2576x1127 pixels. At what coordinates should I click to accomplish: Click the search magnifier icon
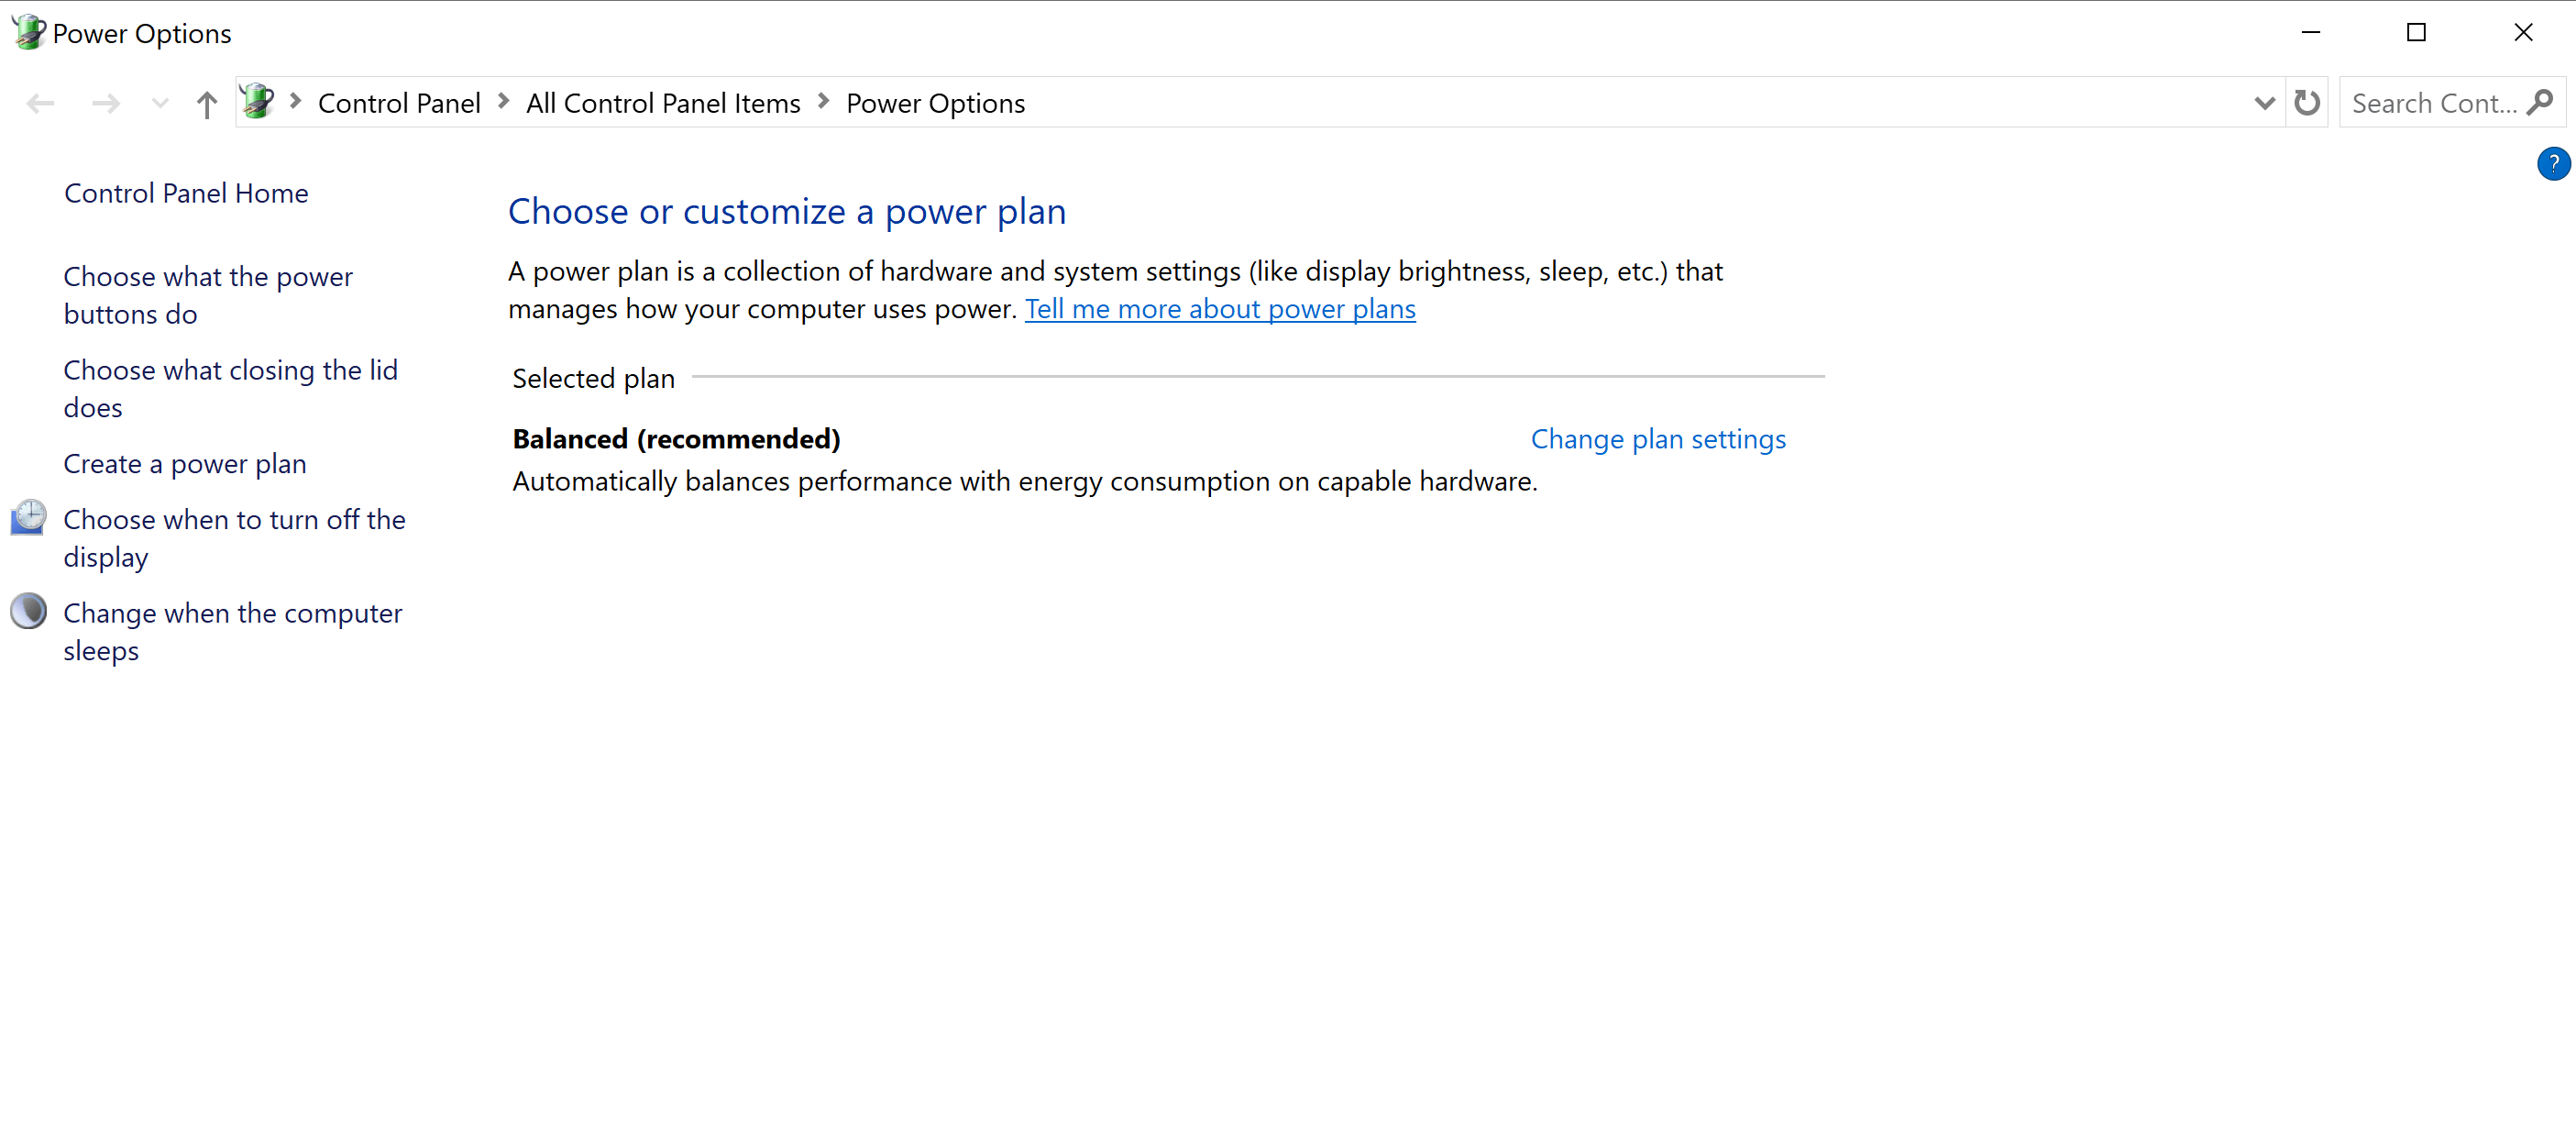(x=2543, y=103)
